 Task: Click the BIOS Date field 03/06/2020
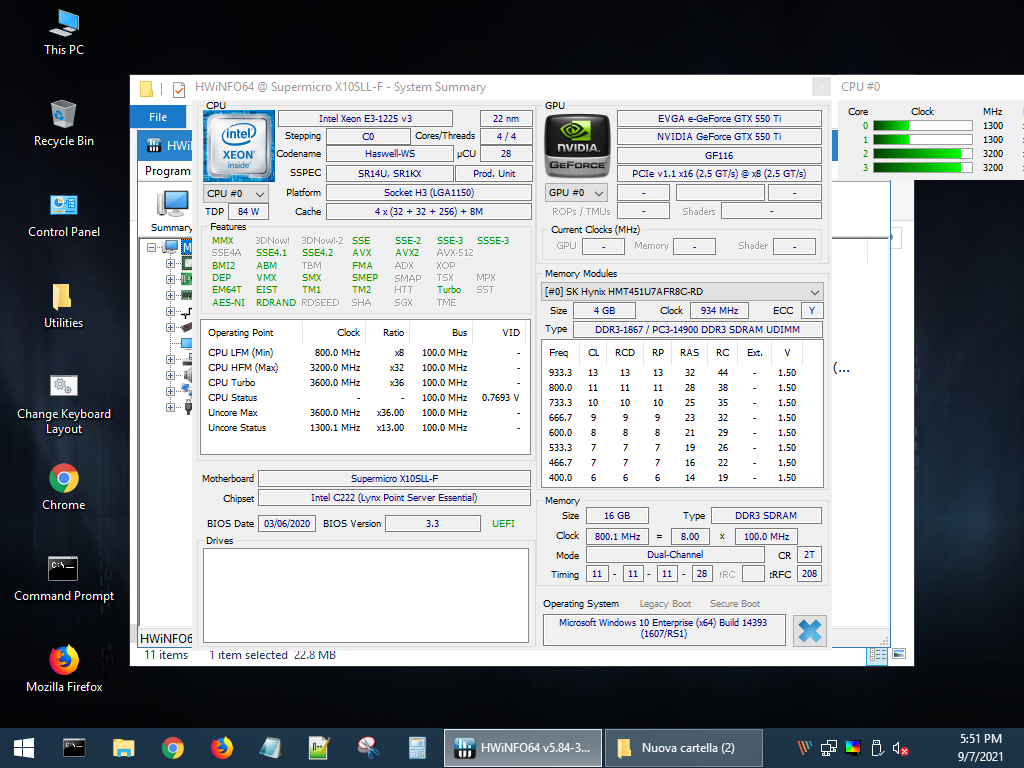coord(287,524)
